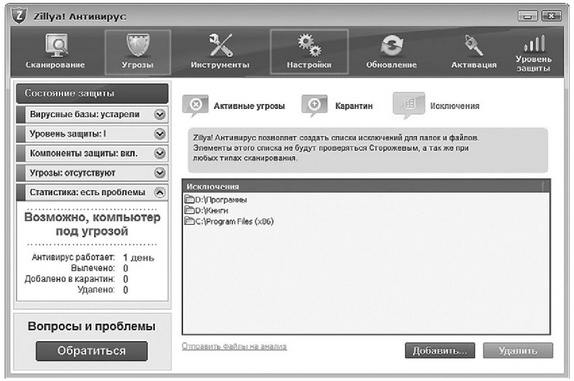Open Уровень защиты signal bars icon
Viewport: 574px width, 381px height.
[534, 44]
